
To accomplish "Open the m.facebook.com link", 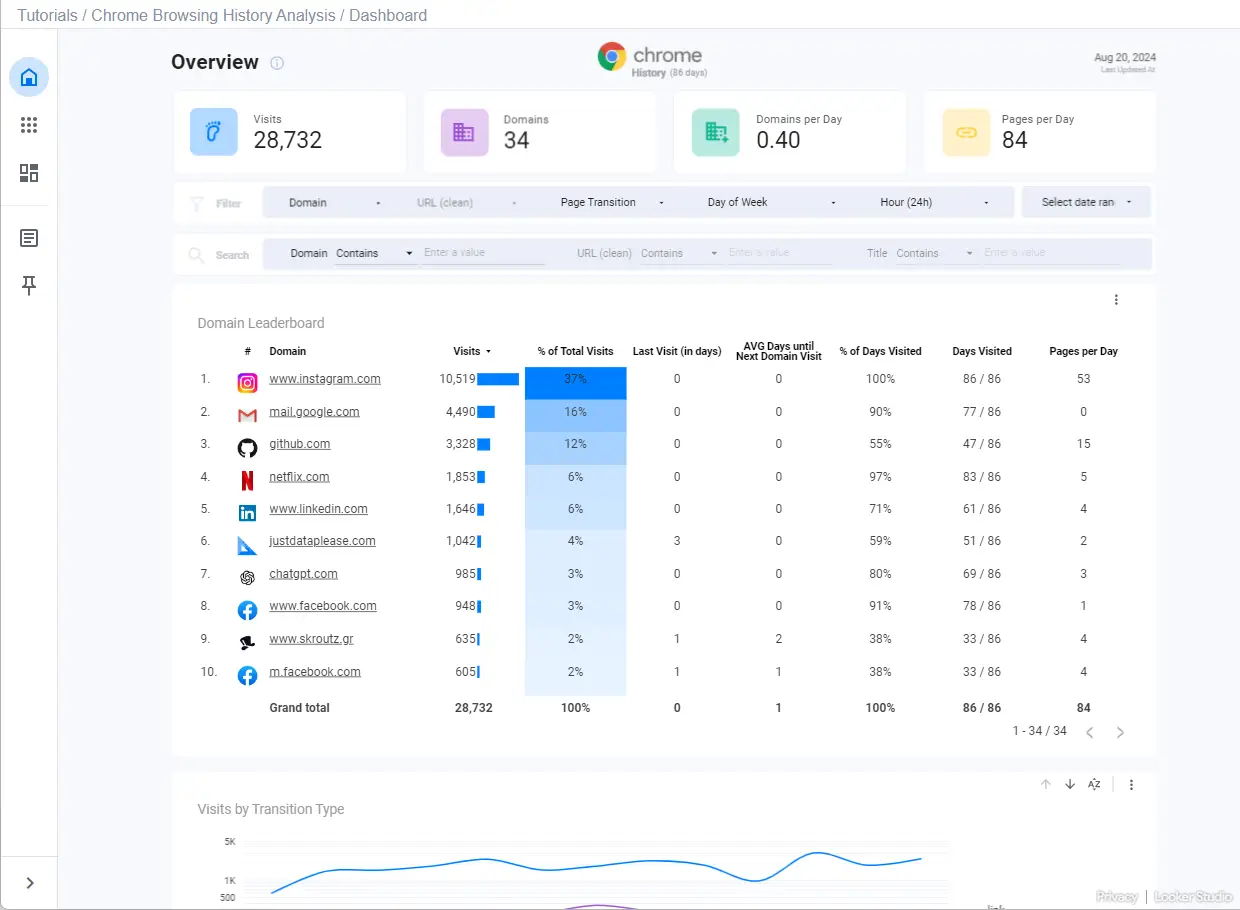I will (x=315, y=672).
